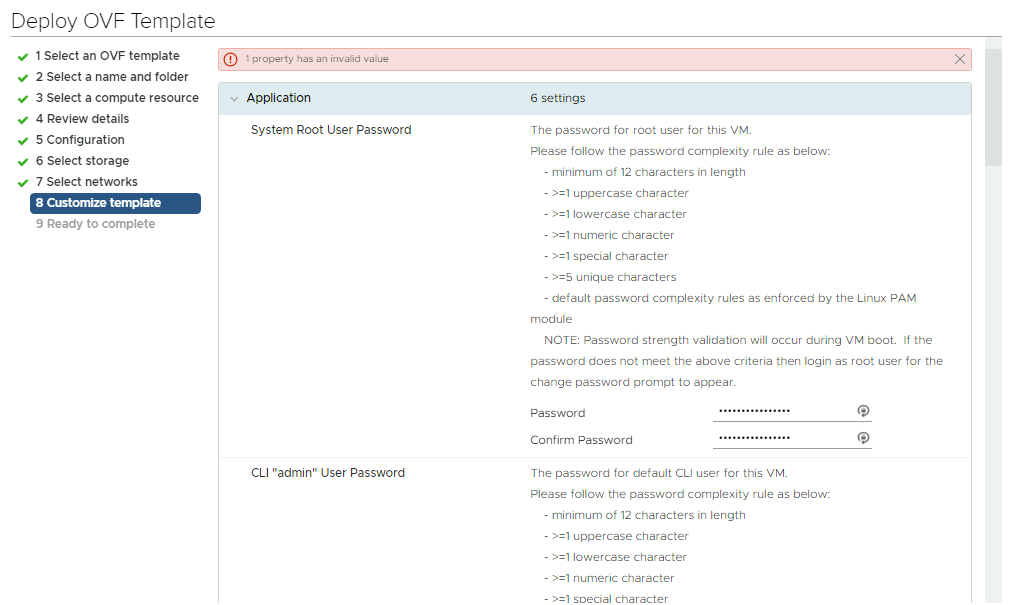
Task: Show the root Password field contents
Action: (863, 411)
